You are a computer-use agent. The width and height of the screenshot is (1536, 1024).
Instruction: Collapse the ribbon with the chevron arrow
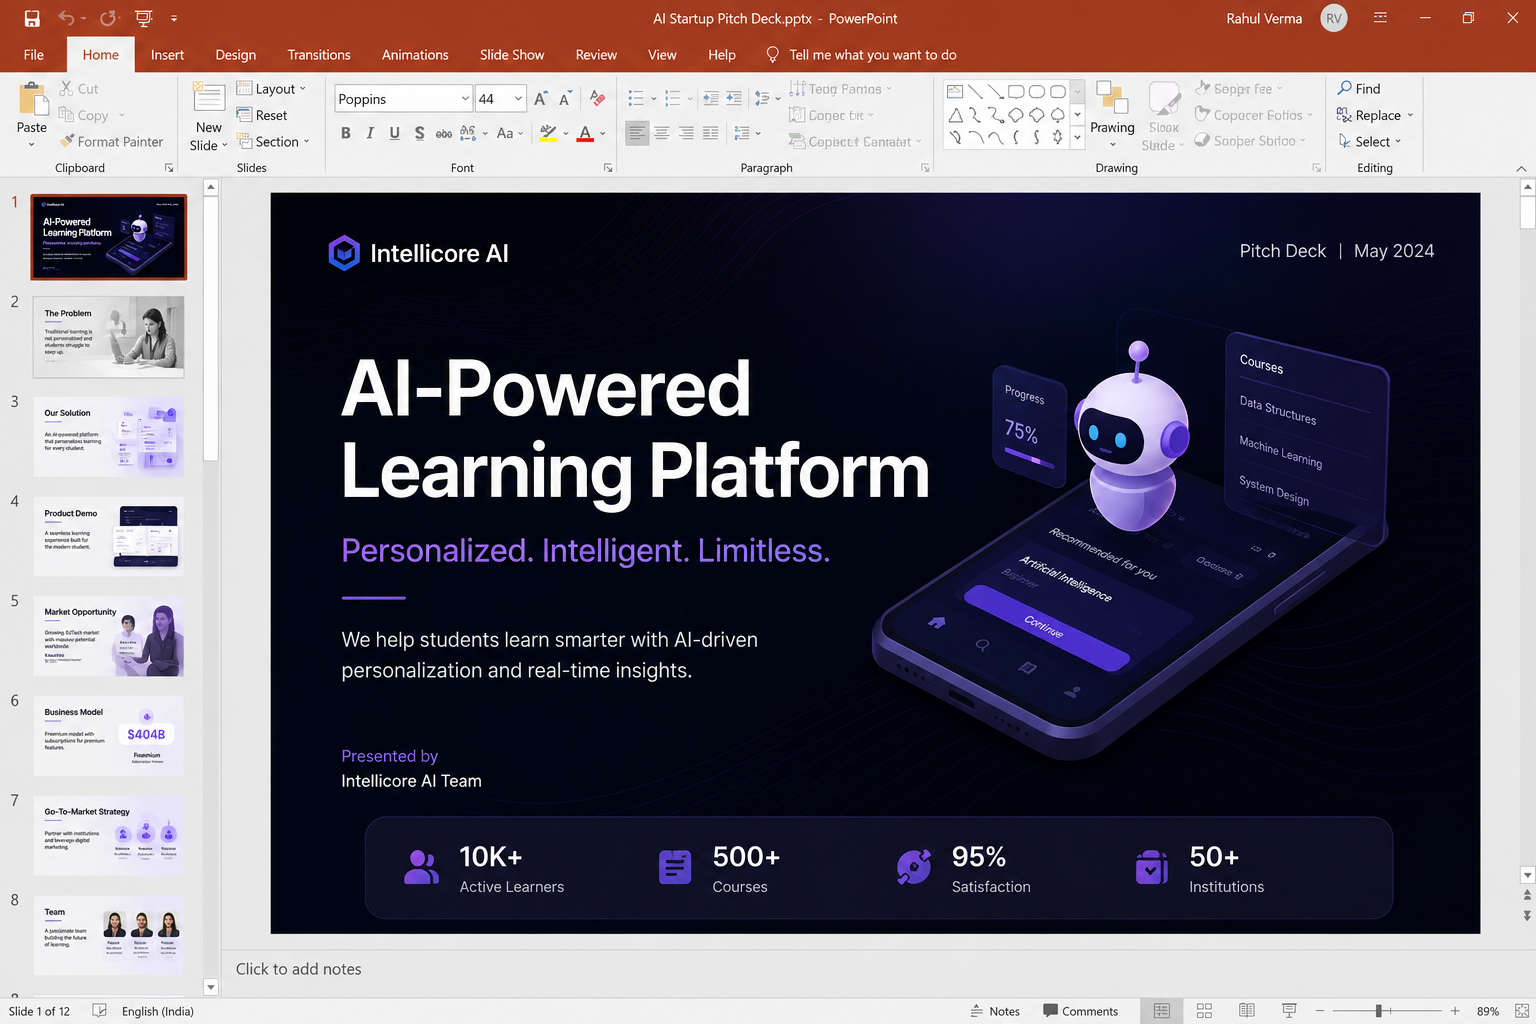(x=1521, y=168)
